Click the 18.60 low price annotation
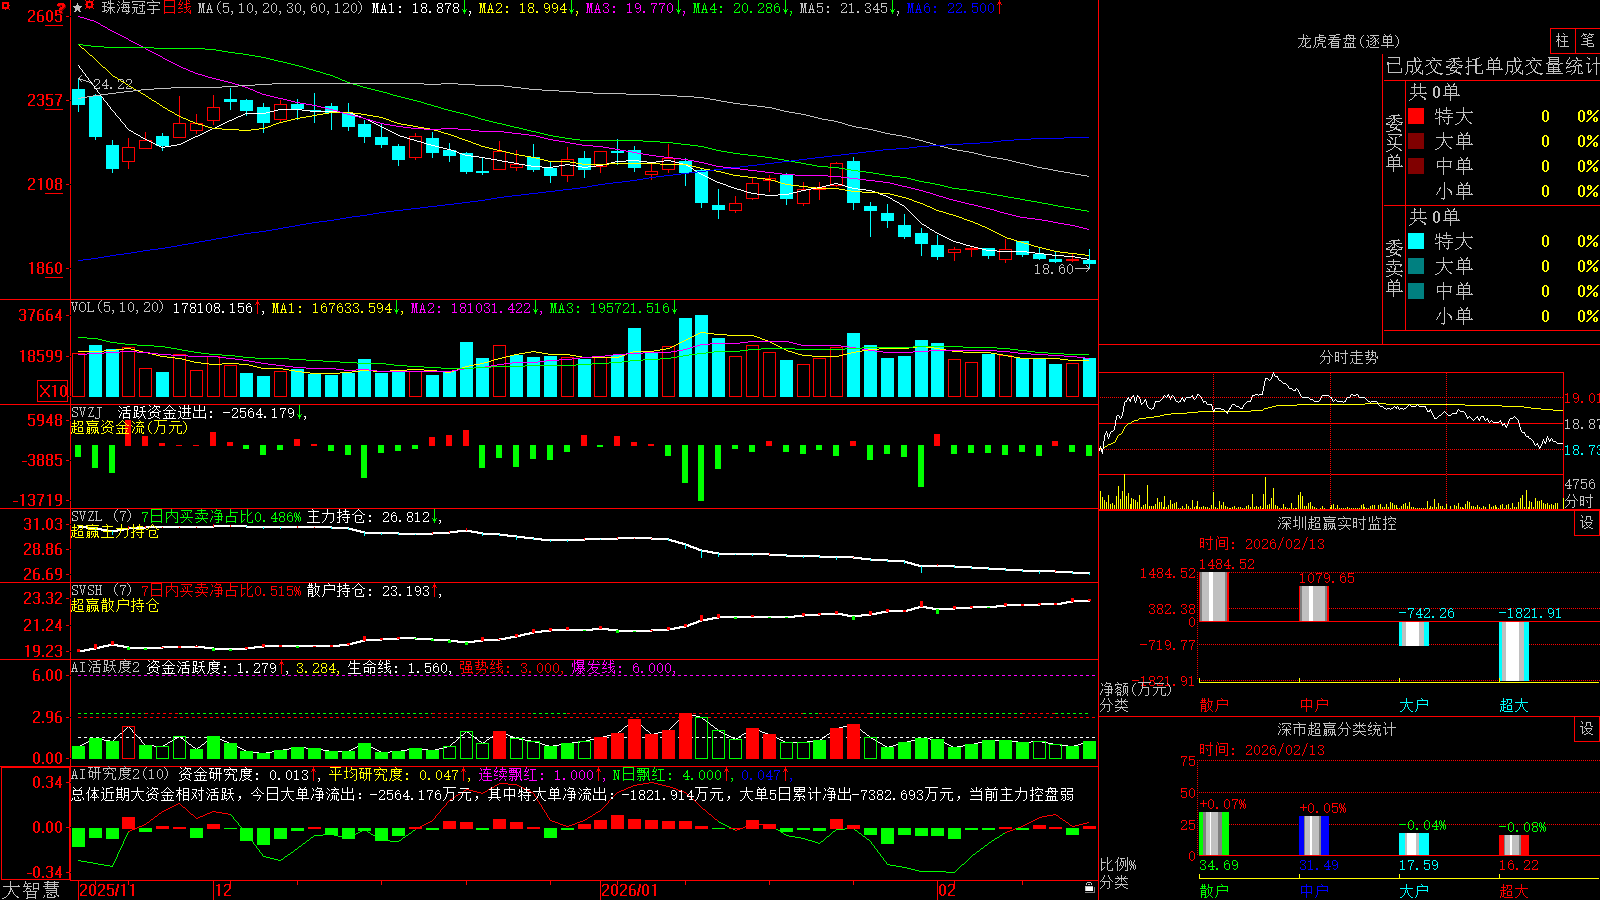This screenshot has width=1600, height=900. pyautogui.click(x=1054, y=269)
